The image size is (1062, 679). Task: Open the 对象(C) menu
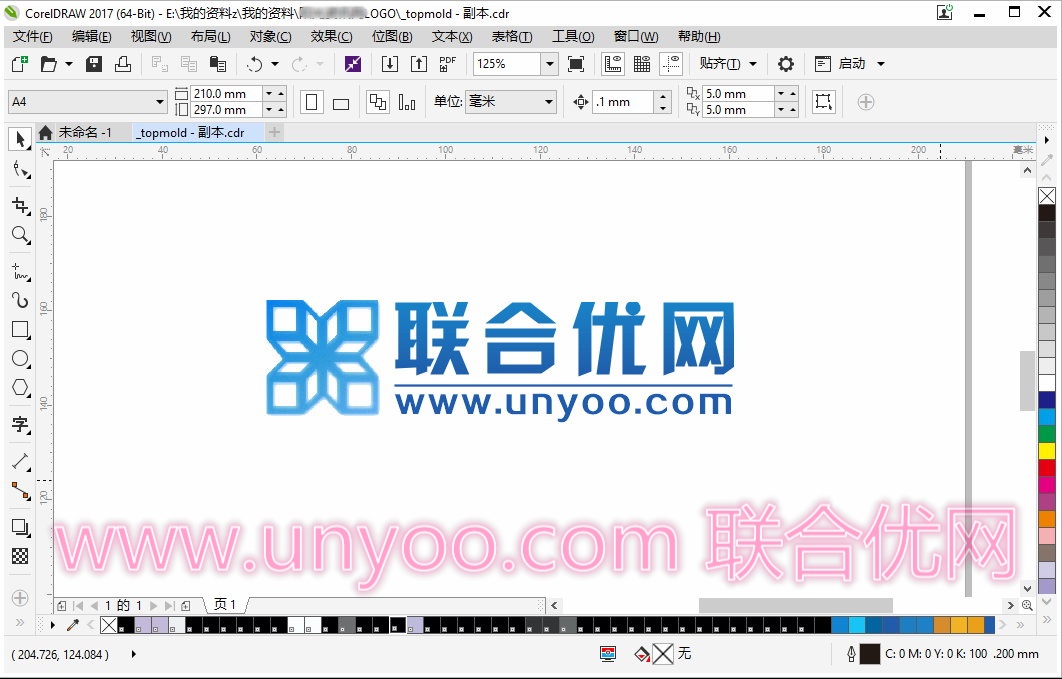pos(270,37)
